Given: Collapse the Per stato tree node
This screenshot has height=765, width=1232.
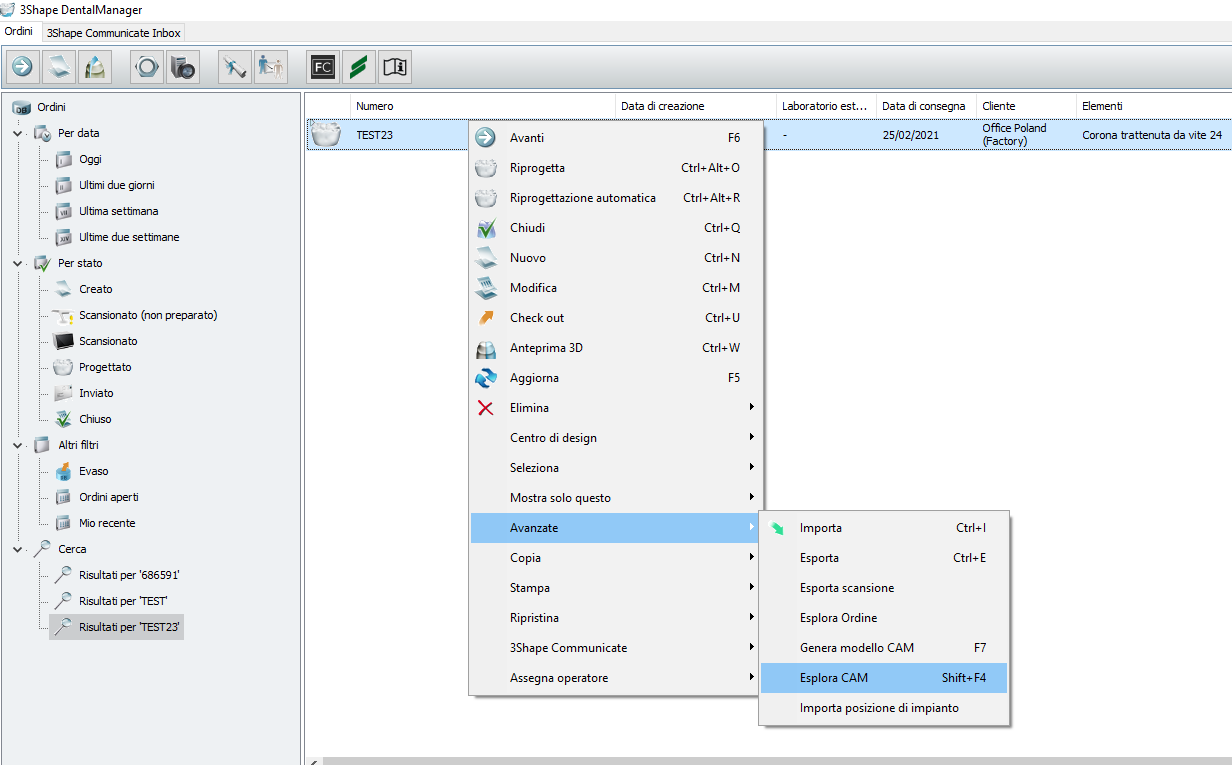Looking at the screenshot, I should pyautogui.click(x=18, y=263).
